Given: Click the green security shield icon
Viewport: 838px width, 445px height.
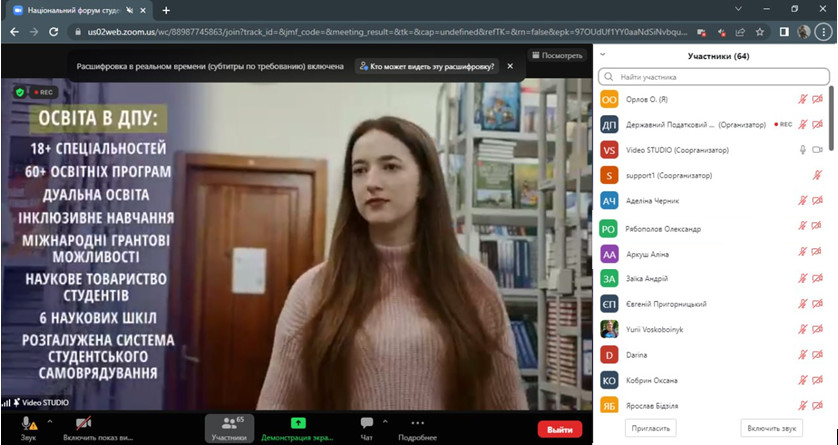Looking at the screenshot, I should (x=19, y=91).
